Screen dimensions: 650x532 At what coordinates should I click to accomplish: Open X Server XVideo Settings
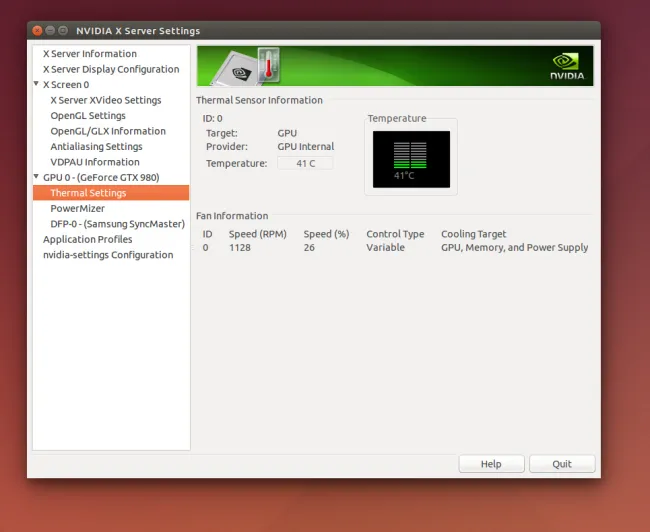coord(106,100)
